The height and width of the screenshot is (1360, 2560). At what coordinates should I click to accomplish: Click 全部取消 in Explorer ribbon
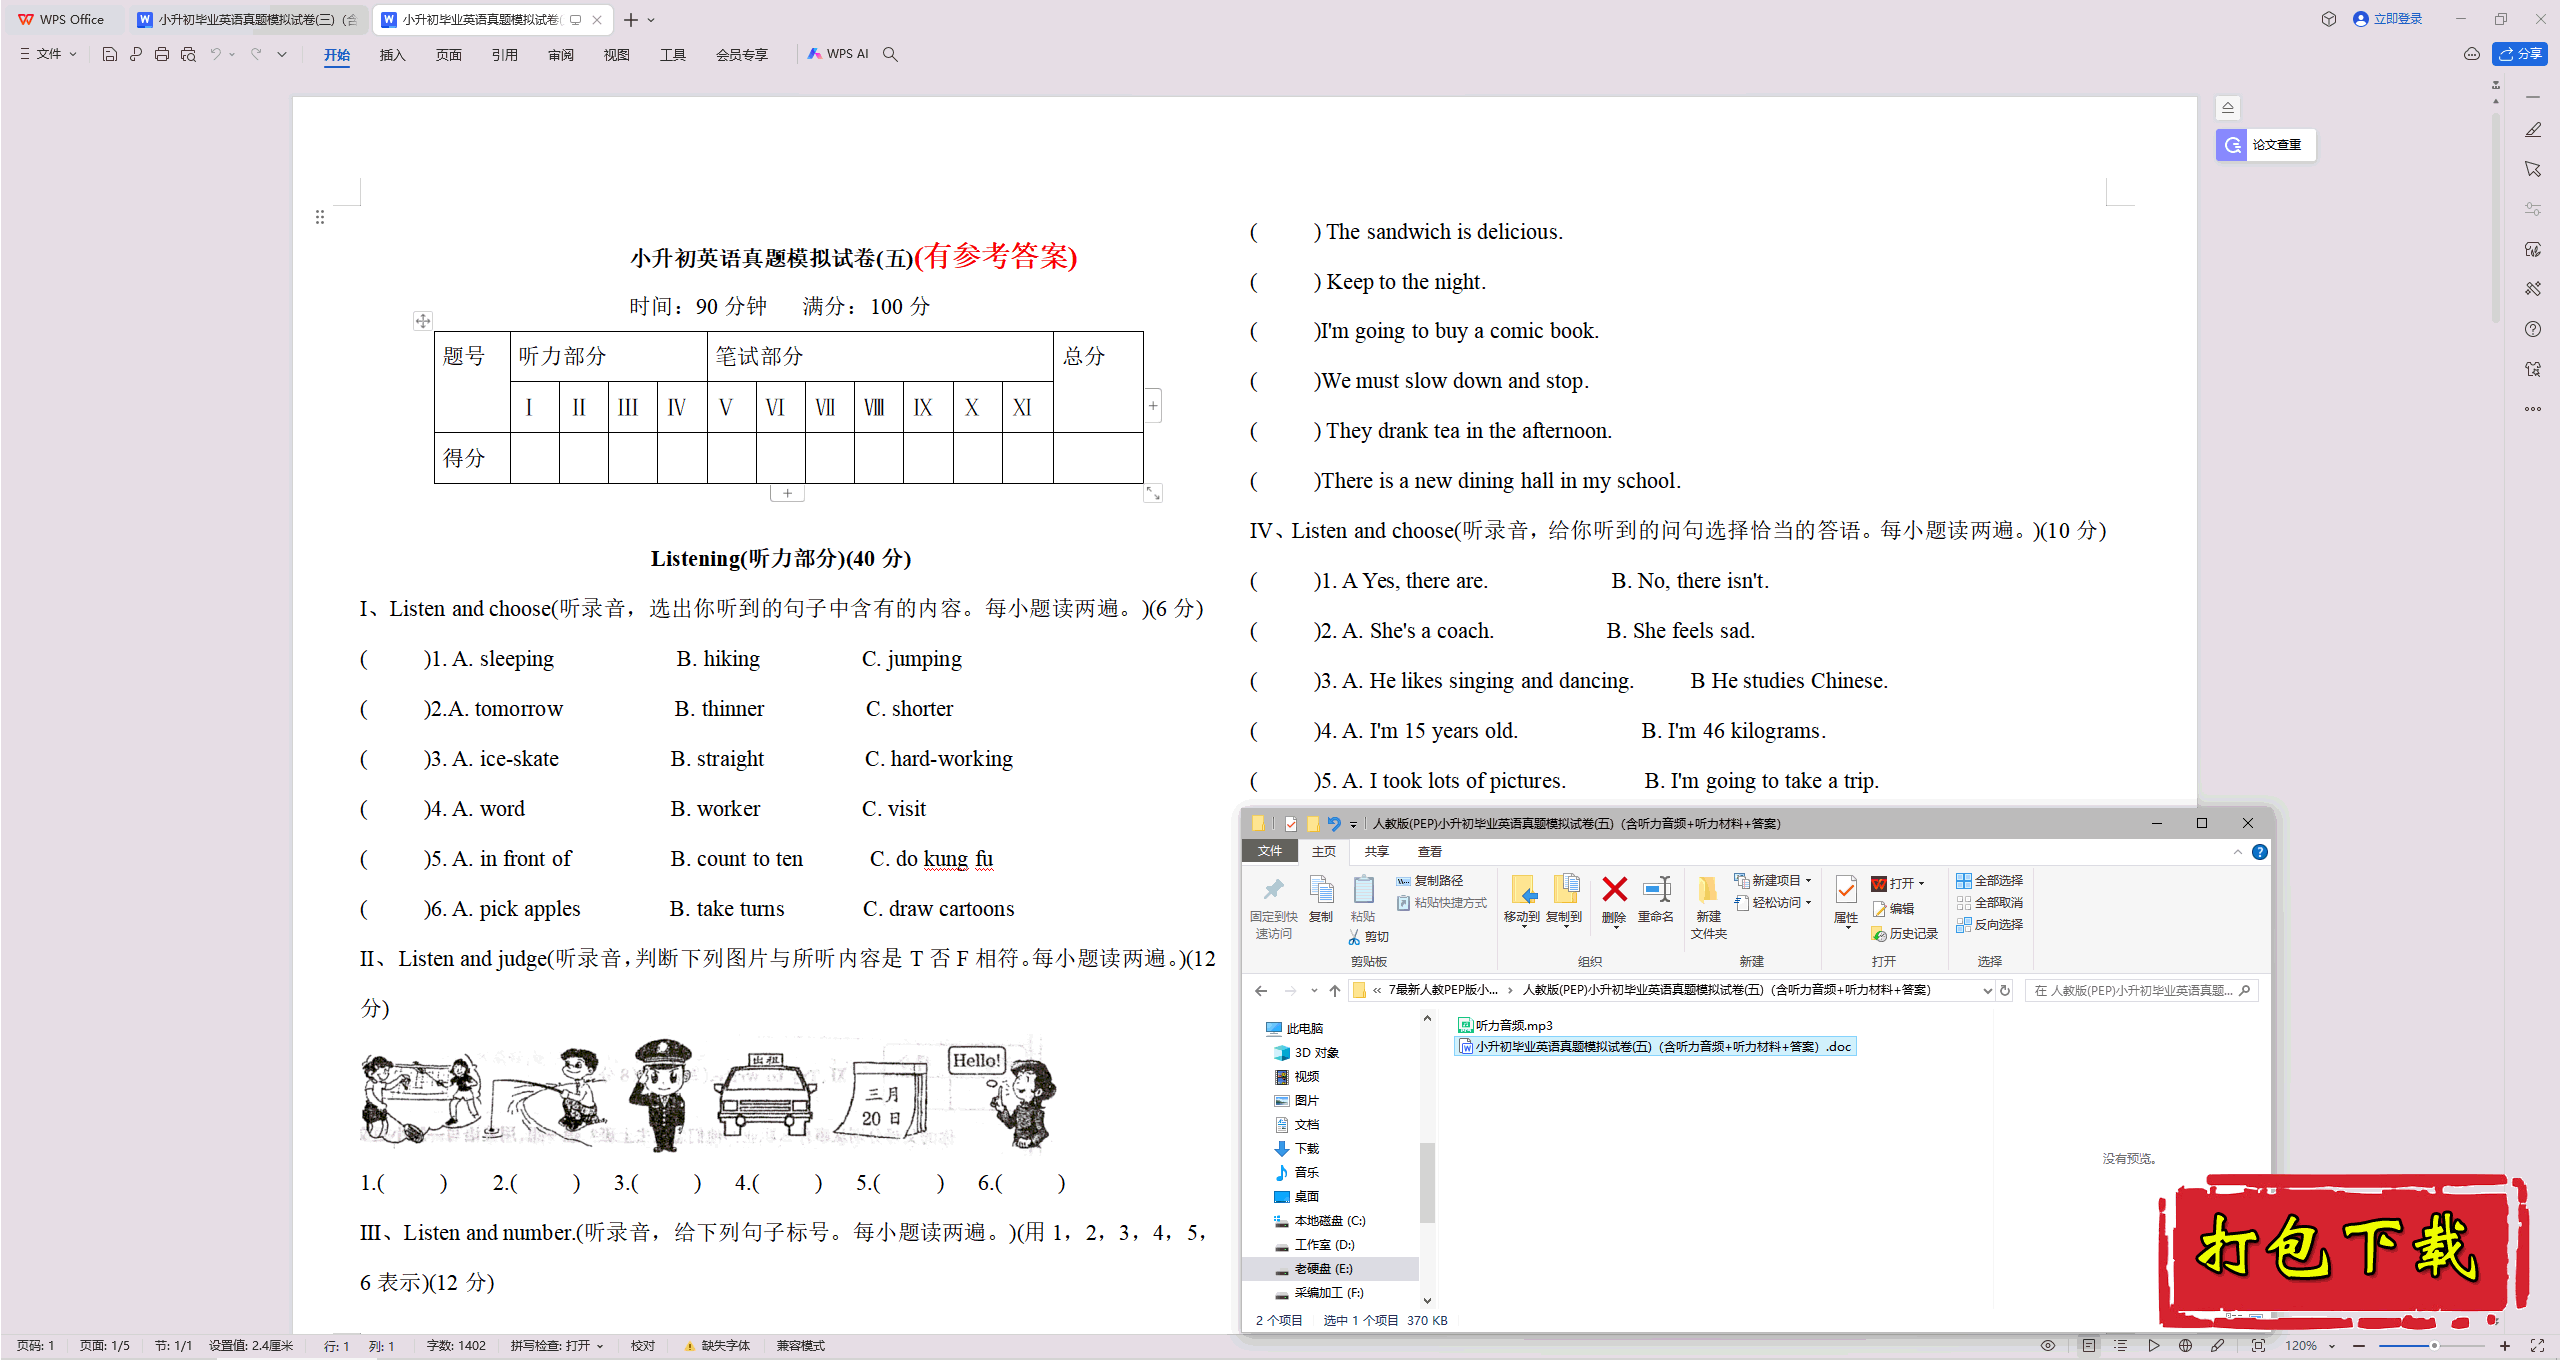click(1990, 903)
